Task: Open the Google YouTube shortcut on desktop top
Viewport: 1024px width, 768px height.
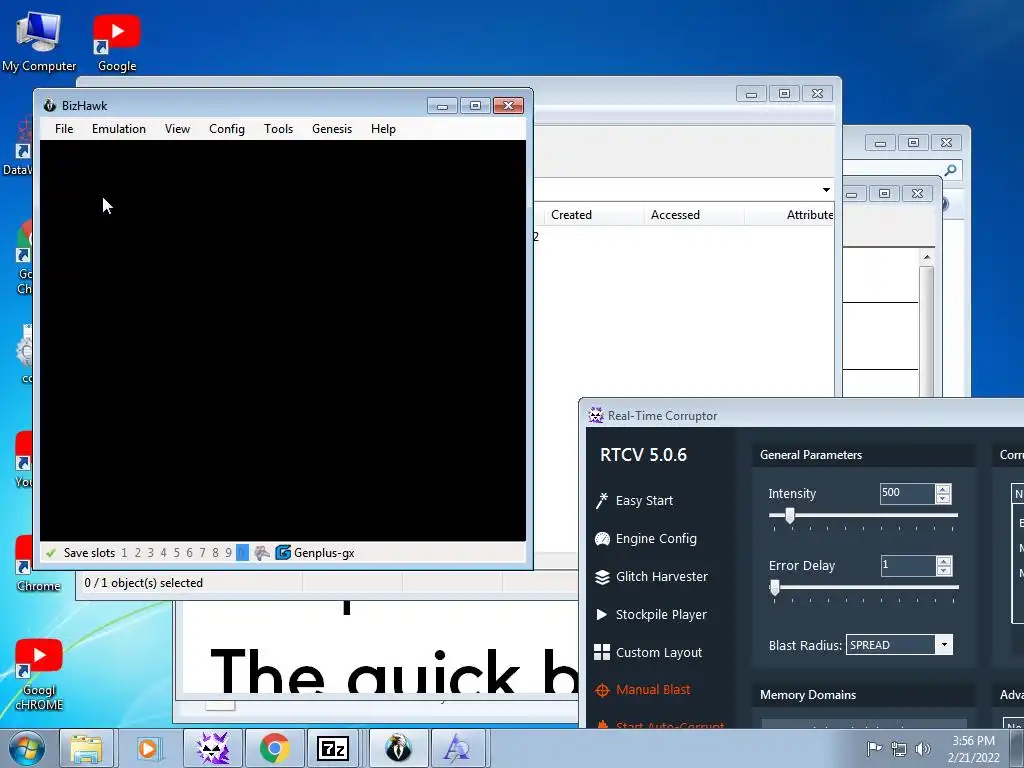Action: click(x=117, y=42)
